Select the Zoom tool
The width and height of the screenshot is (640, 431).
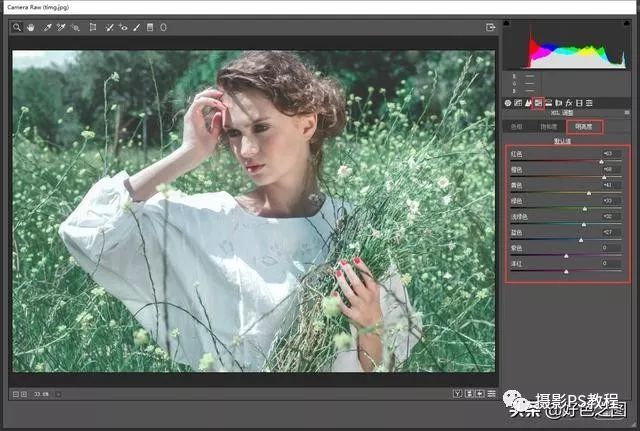point(17,27)
